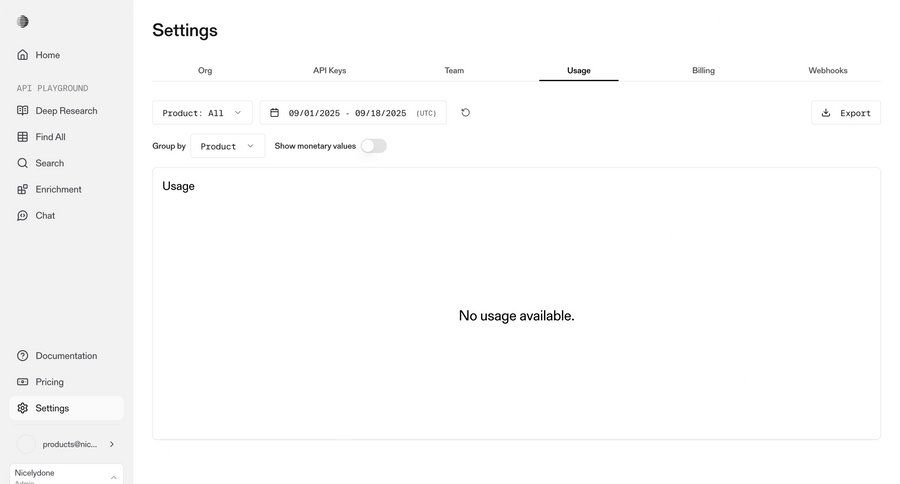Expand the Product: All filter dropdown
The width and height of the screenshot is (900, 484).
click(202, 113)
